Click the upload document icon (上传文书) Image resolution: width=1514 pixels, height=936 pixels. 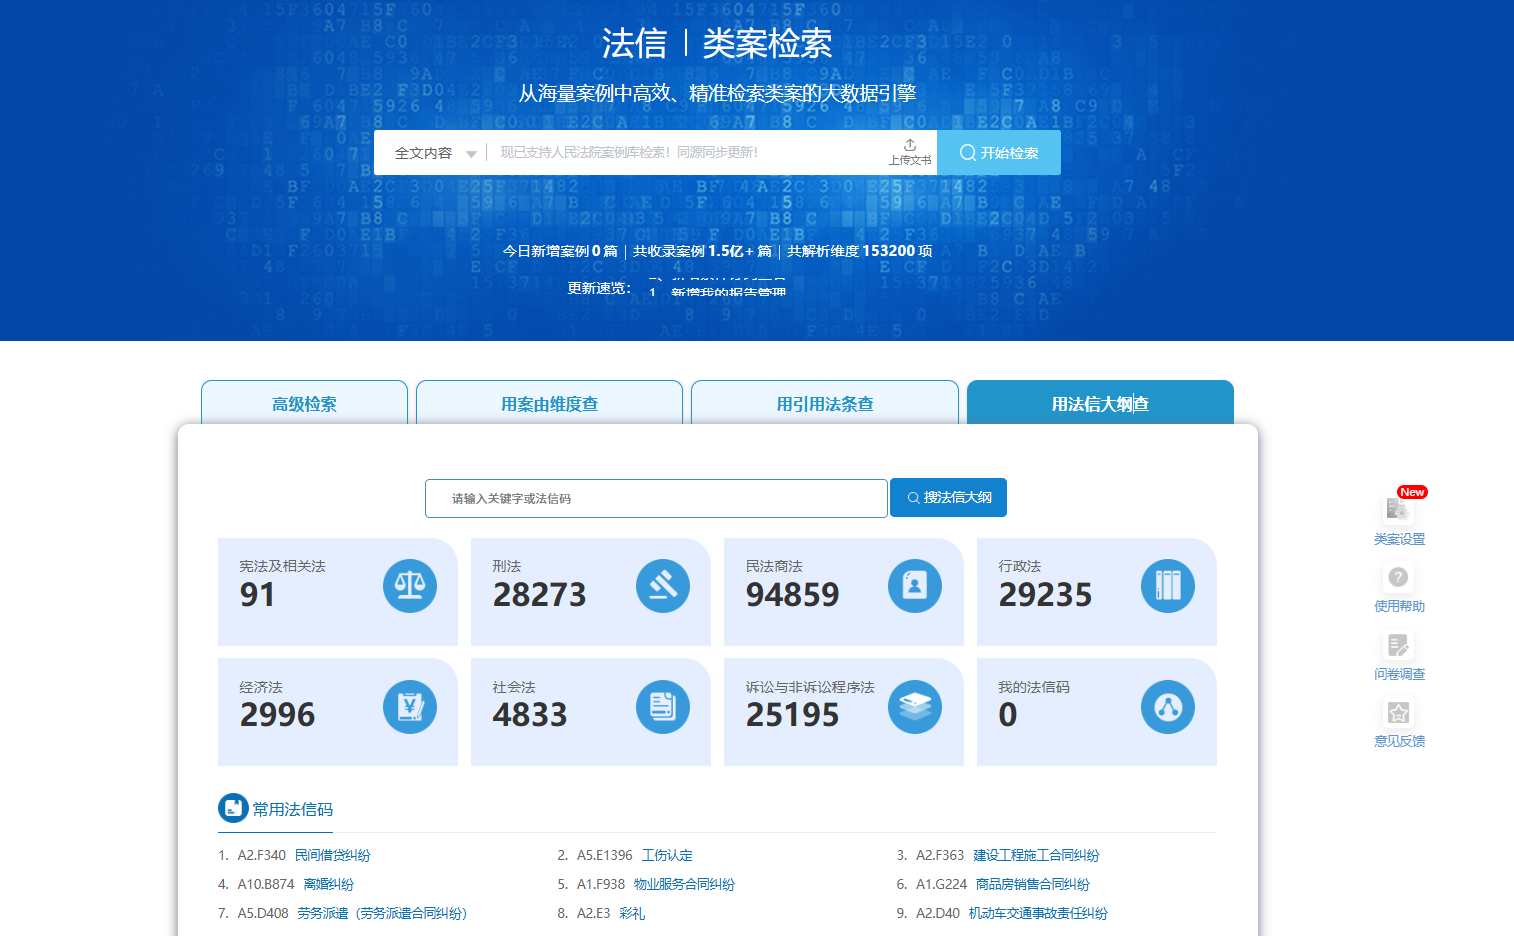pyautogui.click(x=910, y=152)
